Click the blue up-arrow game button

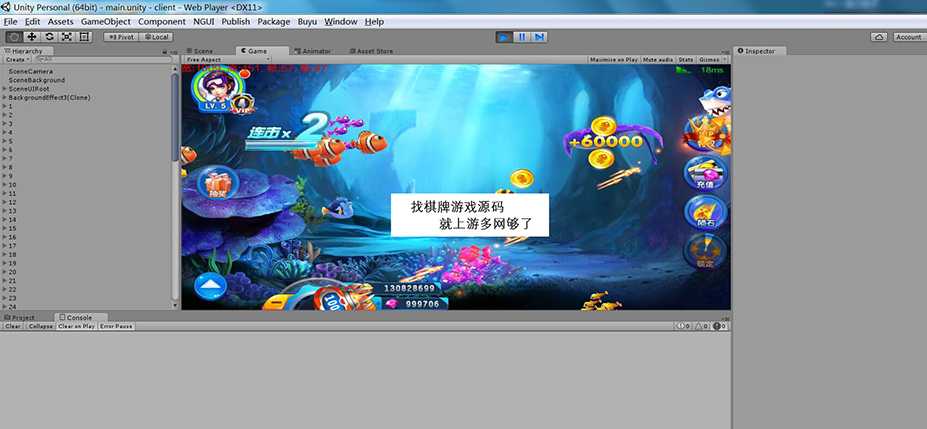pyautogui.click(x=210, y=287)
